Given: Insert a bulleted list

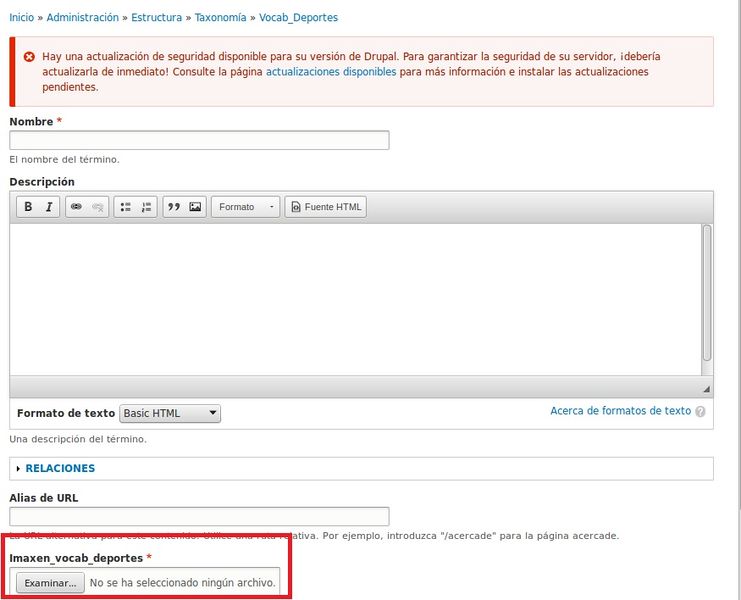Looking at the screenshot, I should point(125,207).
